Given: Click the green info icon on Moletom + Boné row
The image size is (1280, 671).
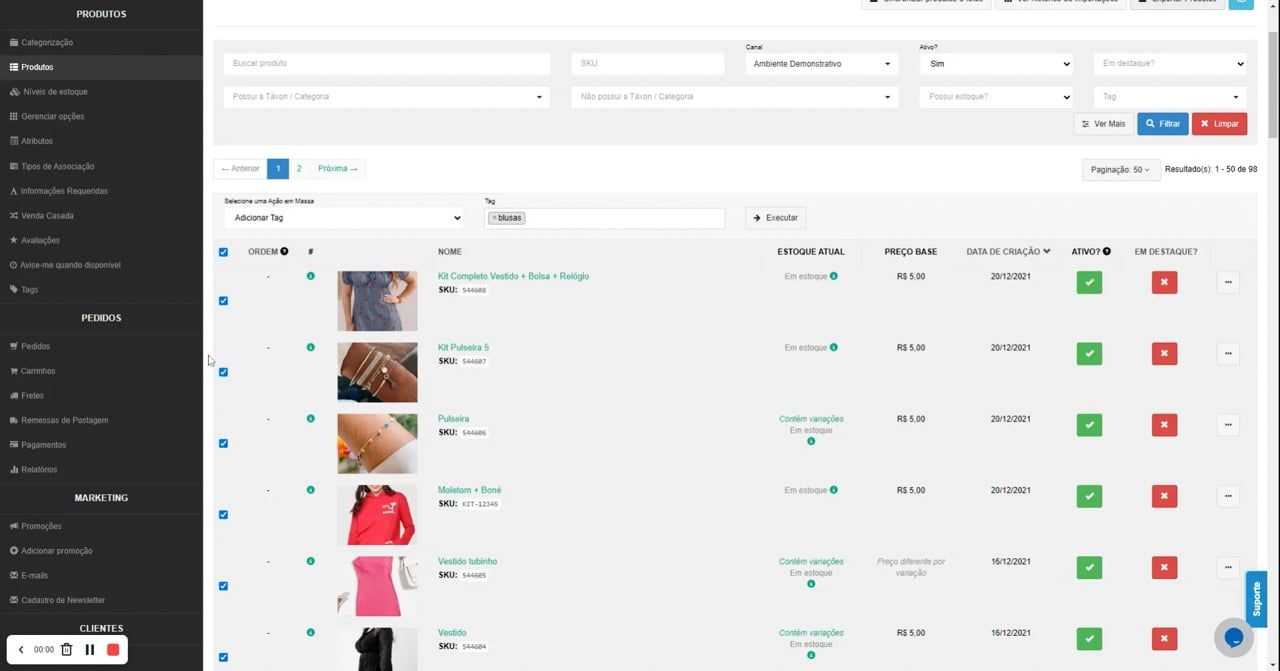Looking at the screenshot, I should tap(311, 490).
